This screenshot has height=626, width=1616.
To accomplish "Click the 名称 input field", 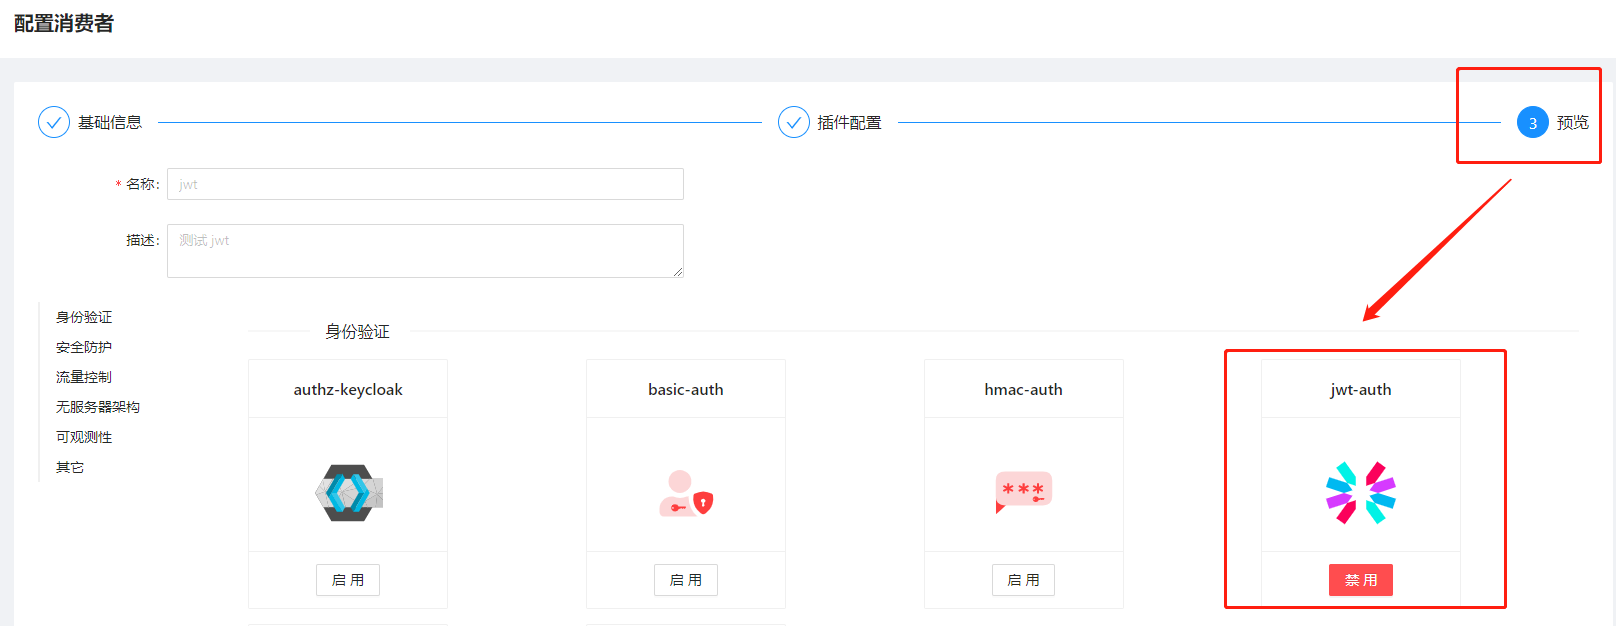I will pos(425,184).
